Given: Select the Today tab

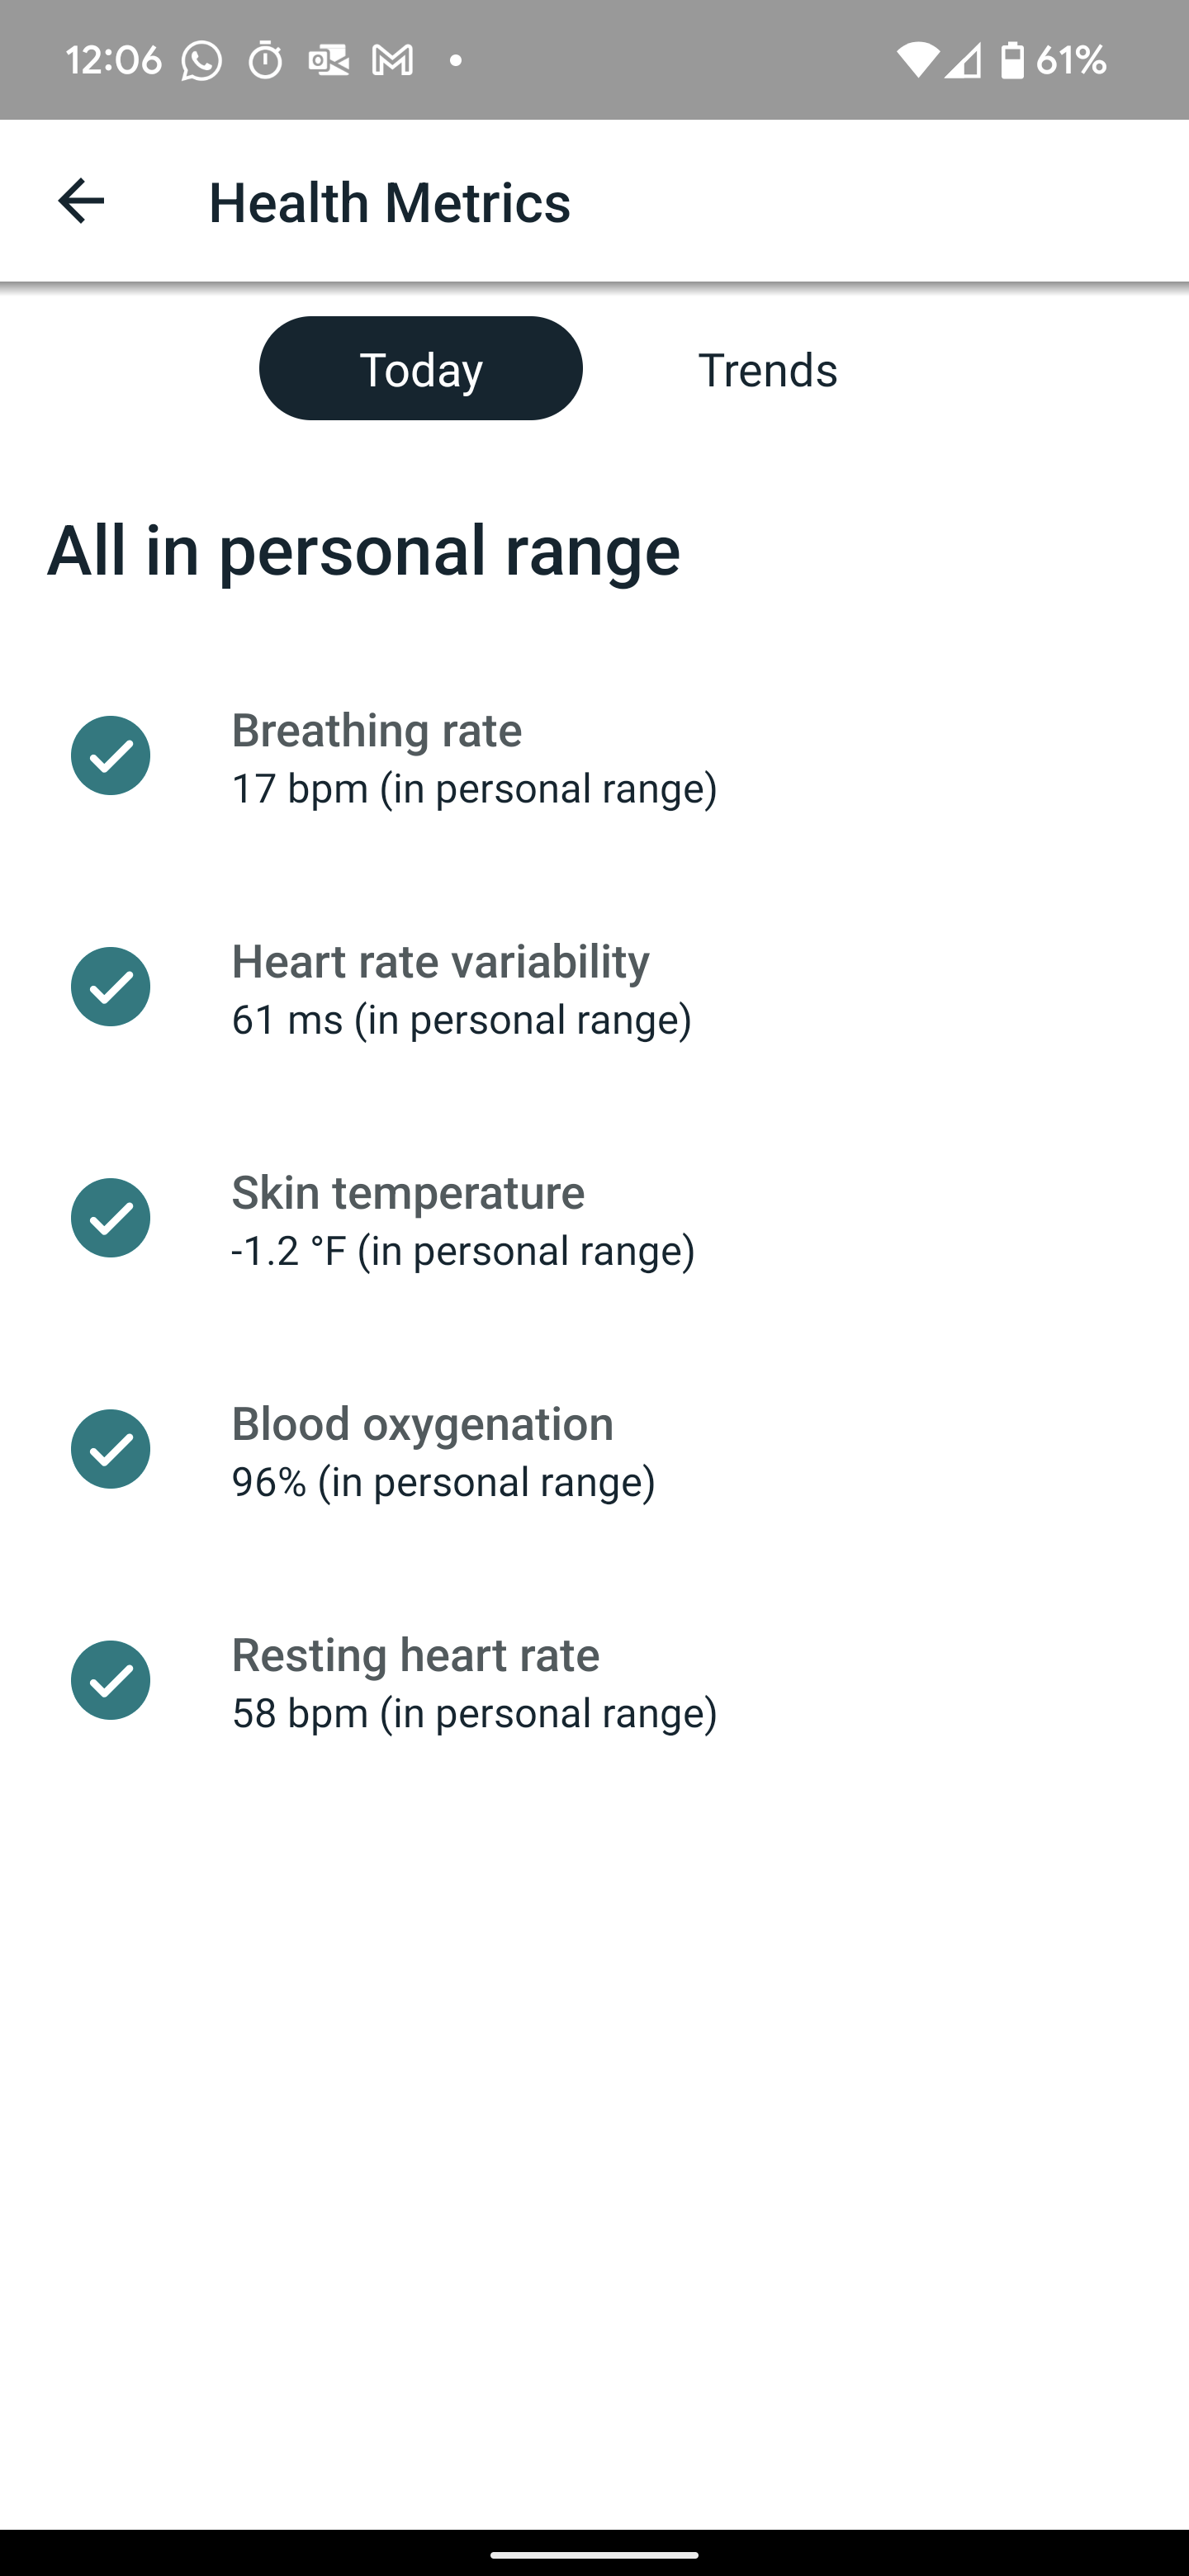Looking at the screenshot, I should point(420,368).
